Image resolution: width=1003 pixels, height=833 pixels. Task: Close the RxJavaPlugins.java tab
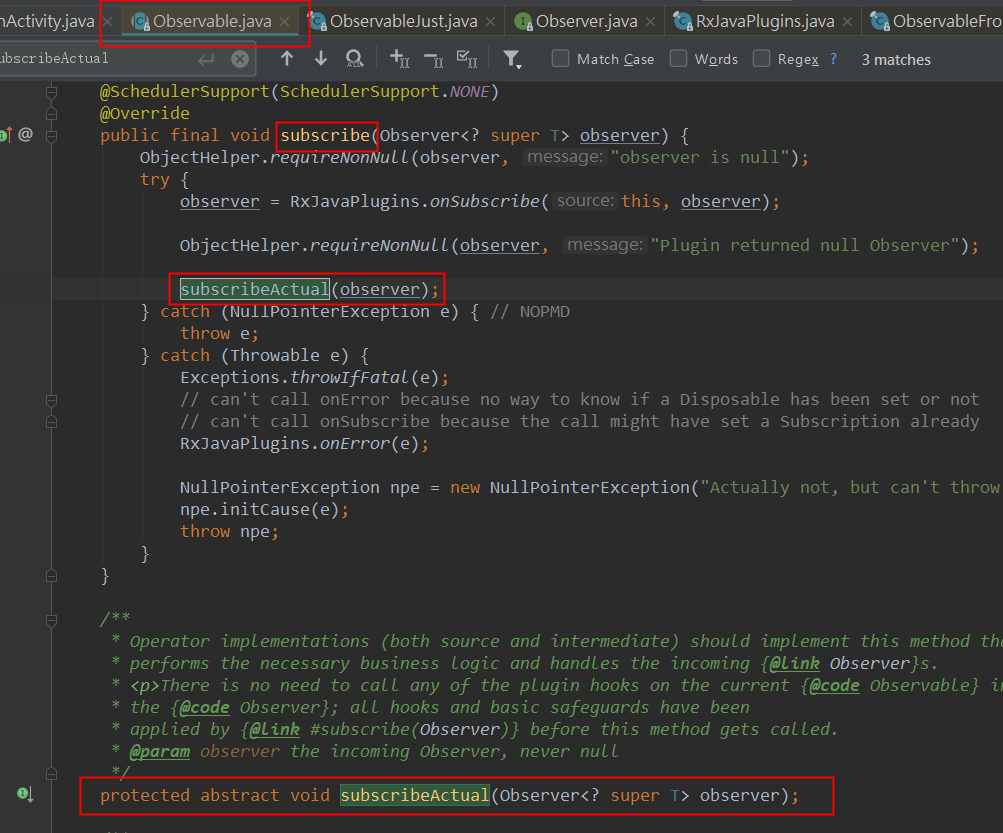click(848, 22)
